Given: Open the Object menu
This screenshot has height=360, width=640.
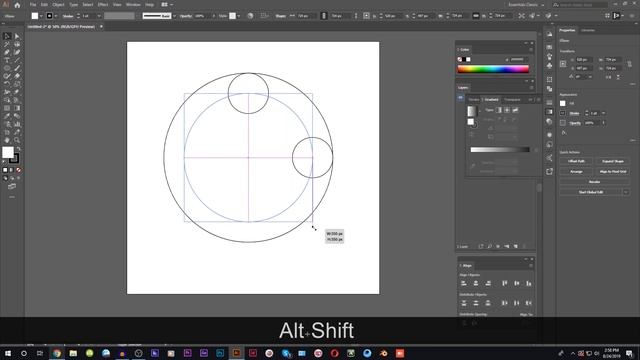Looking at the screenshot, I should pos(58,5).
